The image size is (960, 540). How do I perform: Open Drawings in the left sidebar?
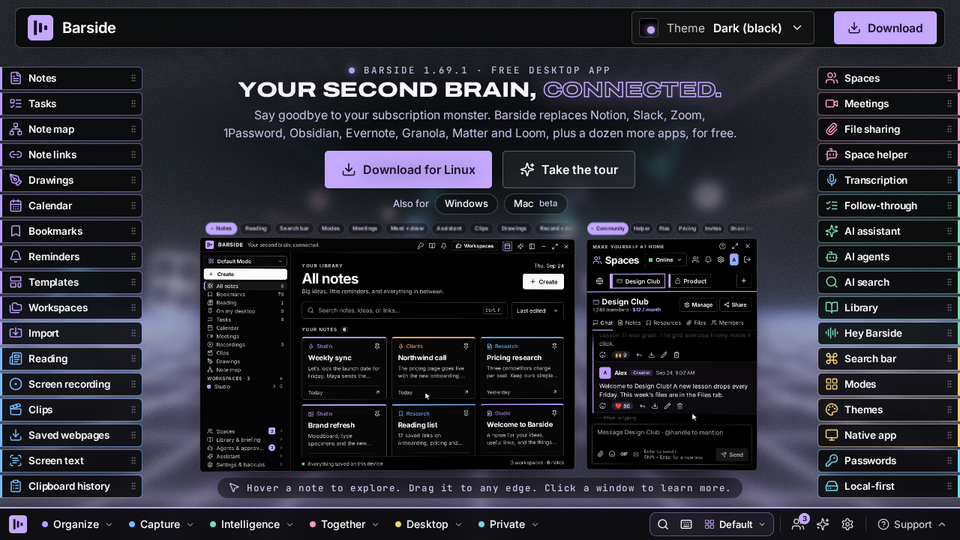[x=72, y=181]
